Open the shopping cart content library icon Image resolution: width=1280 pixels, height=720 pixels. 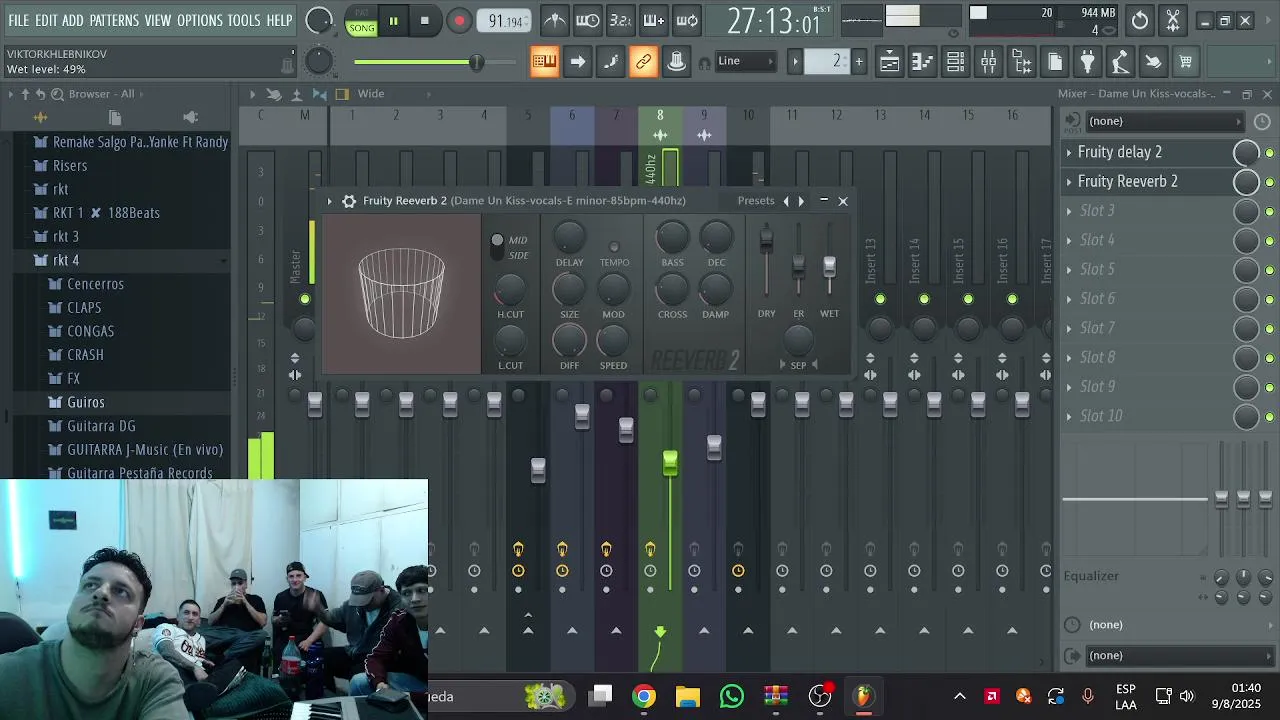pyautogui.click(x=1186, y=61)
